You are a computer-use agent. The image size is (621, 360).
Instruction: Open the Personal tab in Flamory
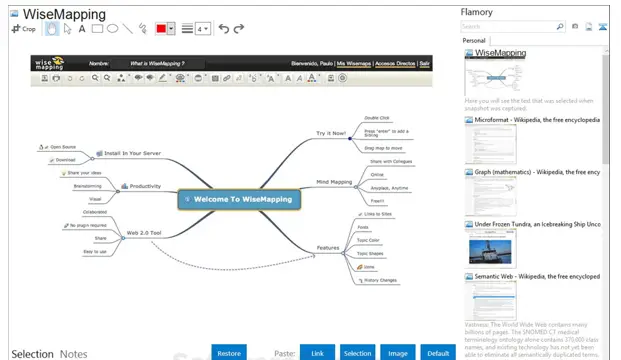point(474,40)
